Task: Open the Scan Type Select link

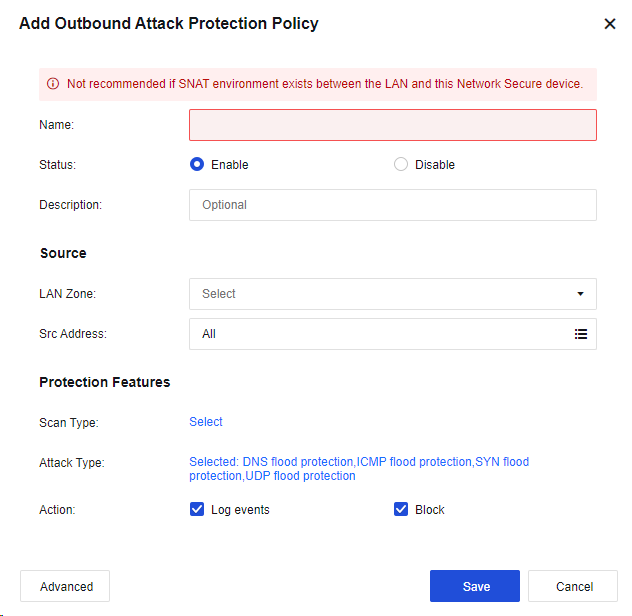Action: 206,422
